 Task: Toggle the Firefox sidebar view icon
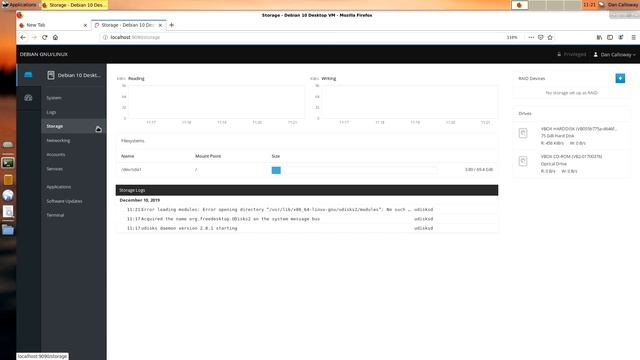coord(610,37)
